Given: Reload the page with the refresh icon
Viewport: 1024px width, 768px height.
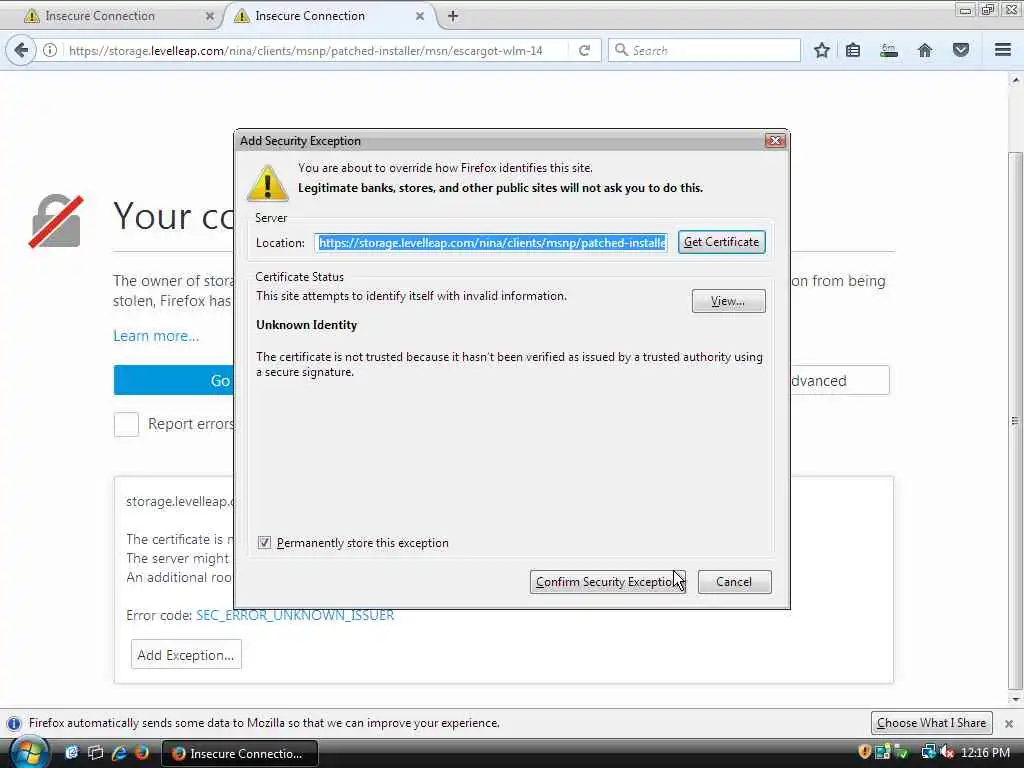Looking at the screenshot, I should (x=584, y=50).
